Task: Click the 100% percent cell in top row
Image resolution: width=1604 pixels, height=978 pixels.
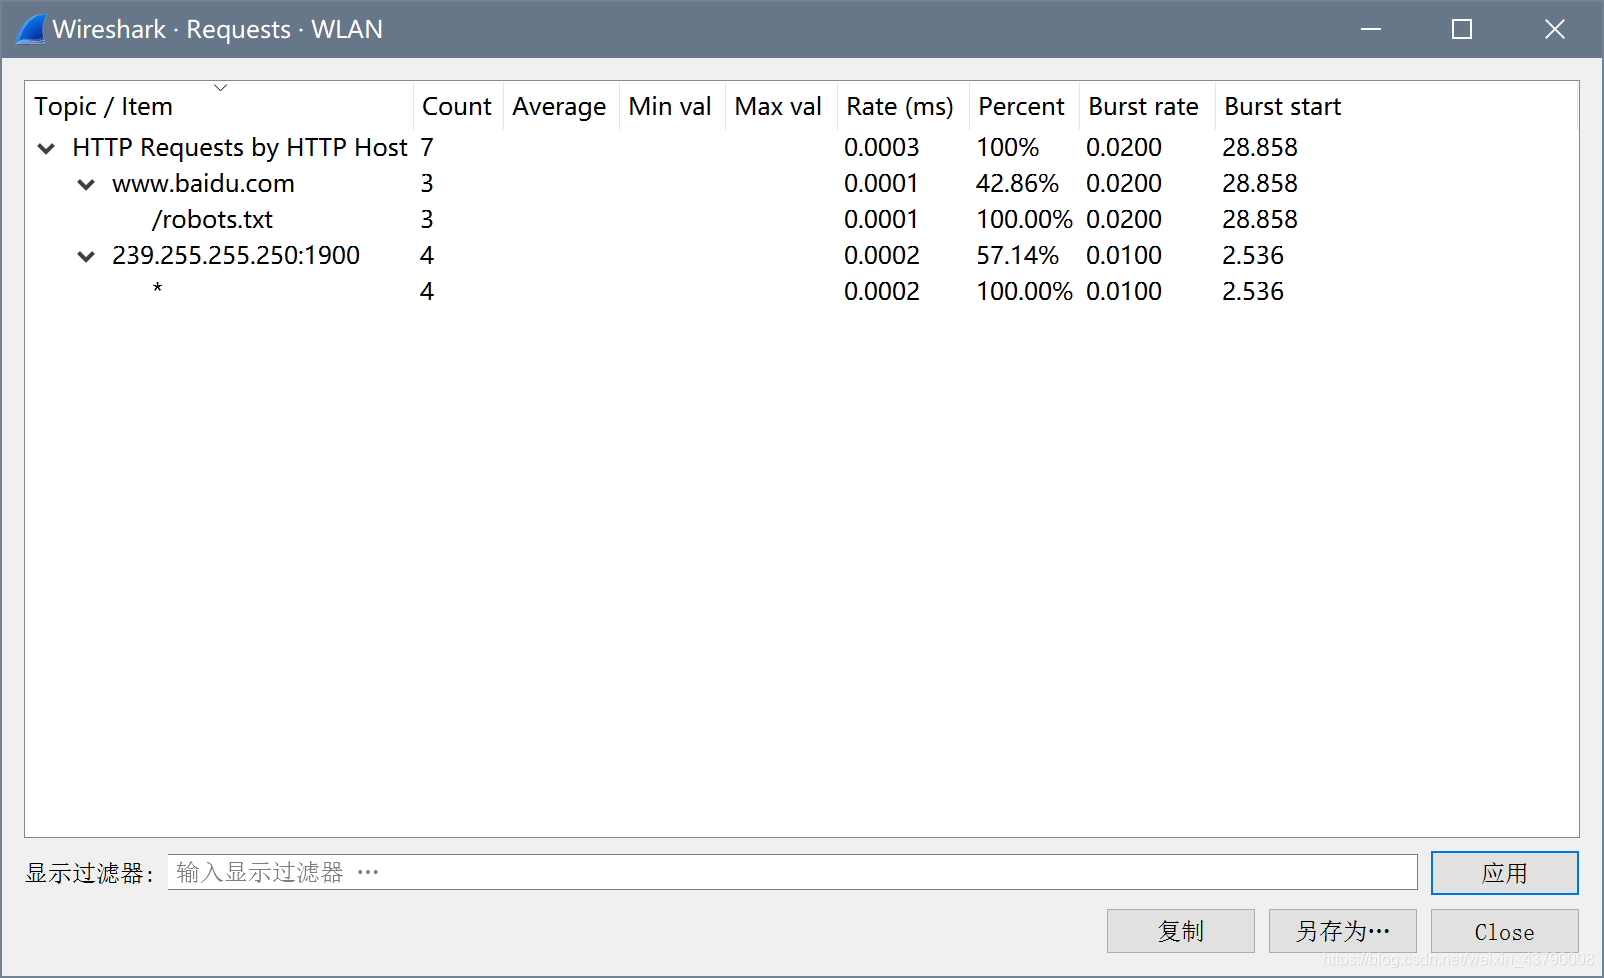Action: click(1008, 148)
